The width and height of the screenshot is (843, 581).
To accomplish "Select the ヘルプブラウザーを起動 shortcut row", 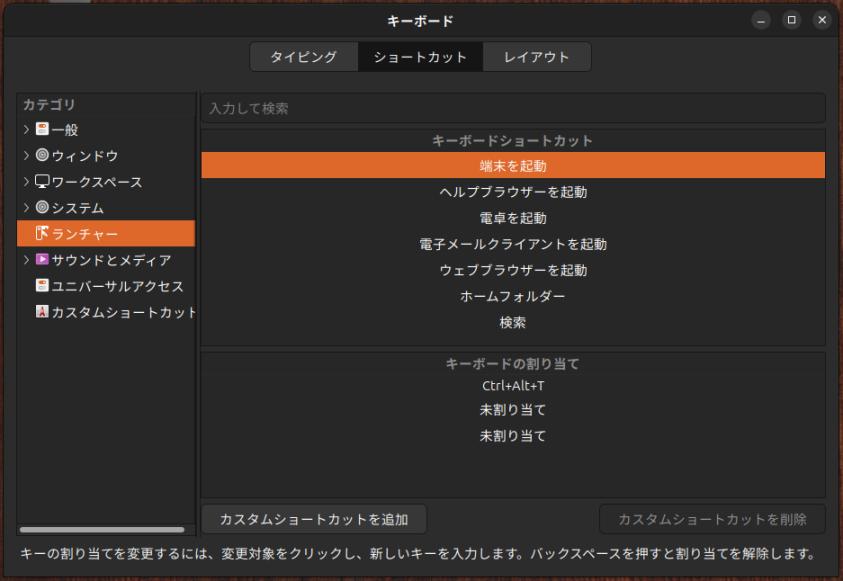I will (513, 192).
